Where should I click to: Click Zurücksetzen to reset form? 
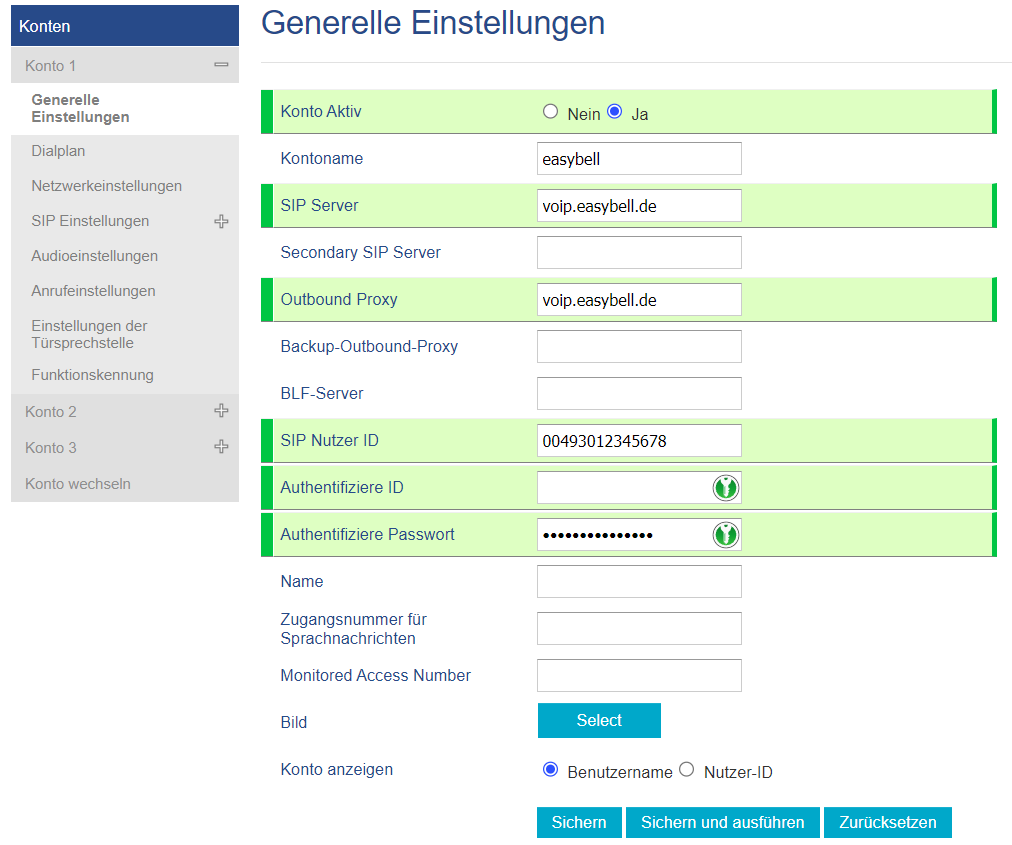[887, 822]
